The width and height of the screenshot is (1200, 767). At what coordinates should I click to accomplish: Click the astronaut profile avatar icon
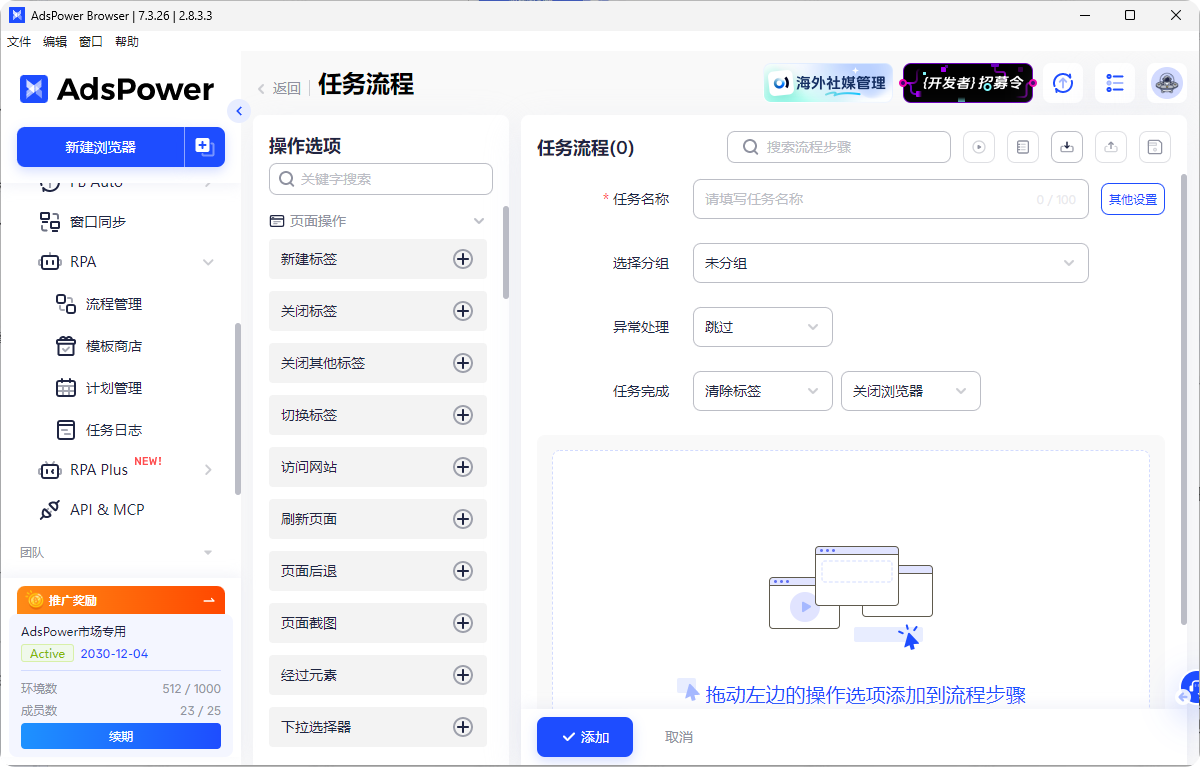click(x=1166, y=83)
